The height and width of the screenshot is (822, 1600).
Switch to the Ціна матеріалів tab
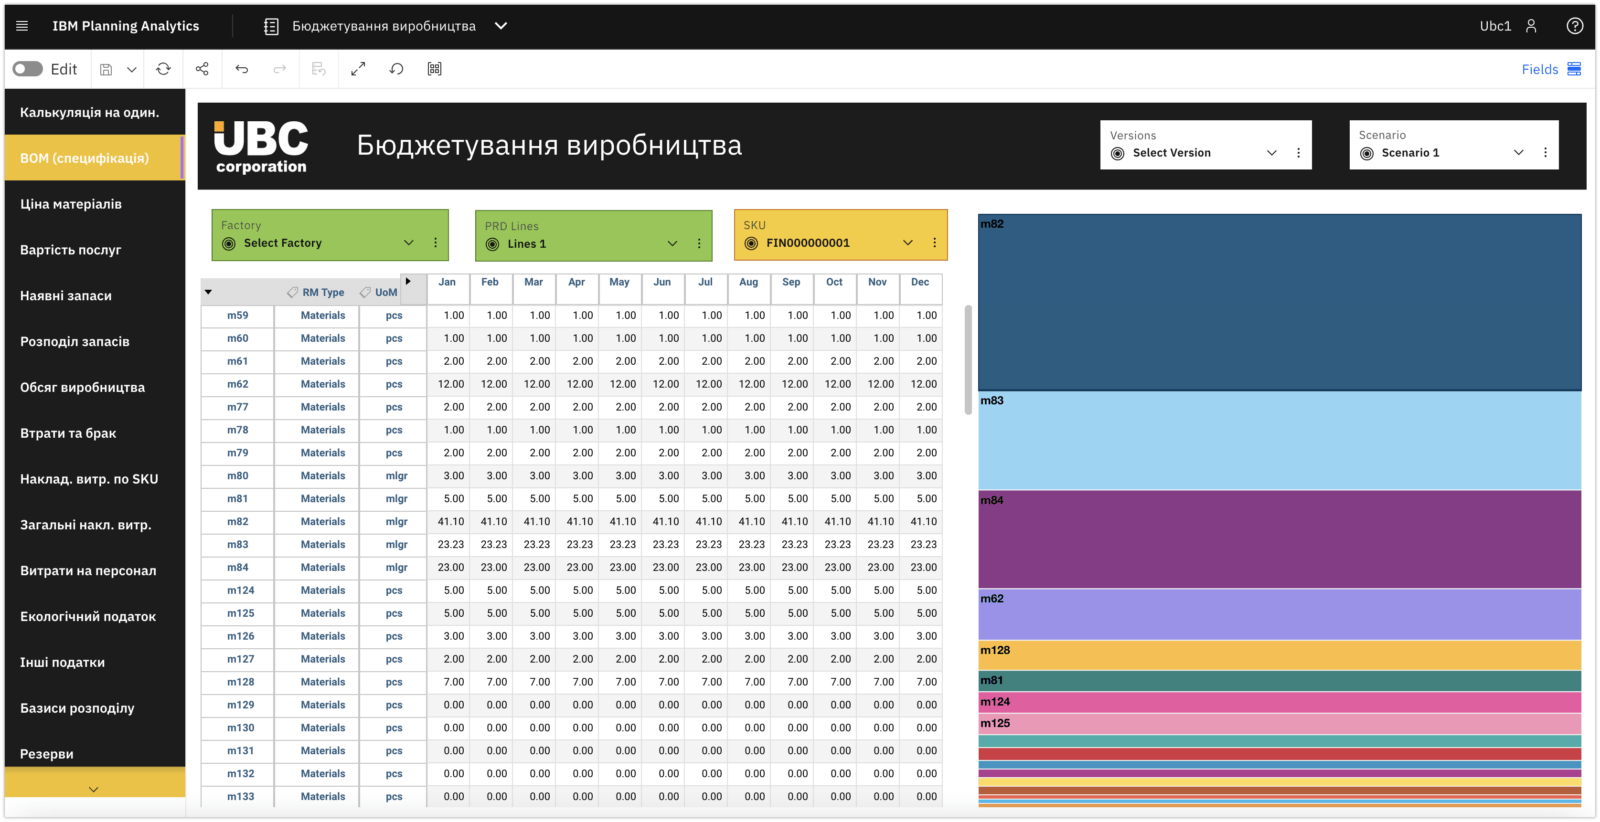click(x=95, y=204)
